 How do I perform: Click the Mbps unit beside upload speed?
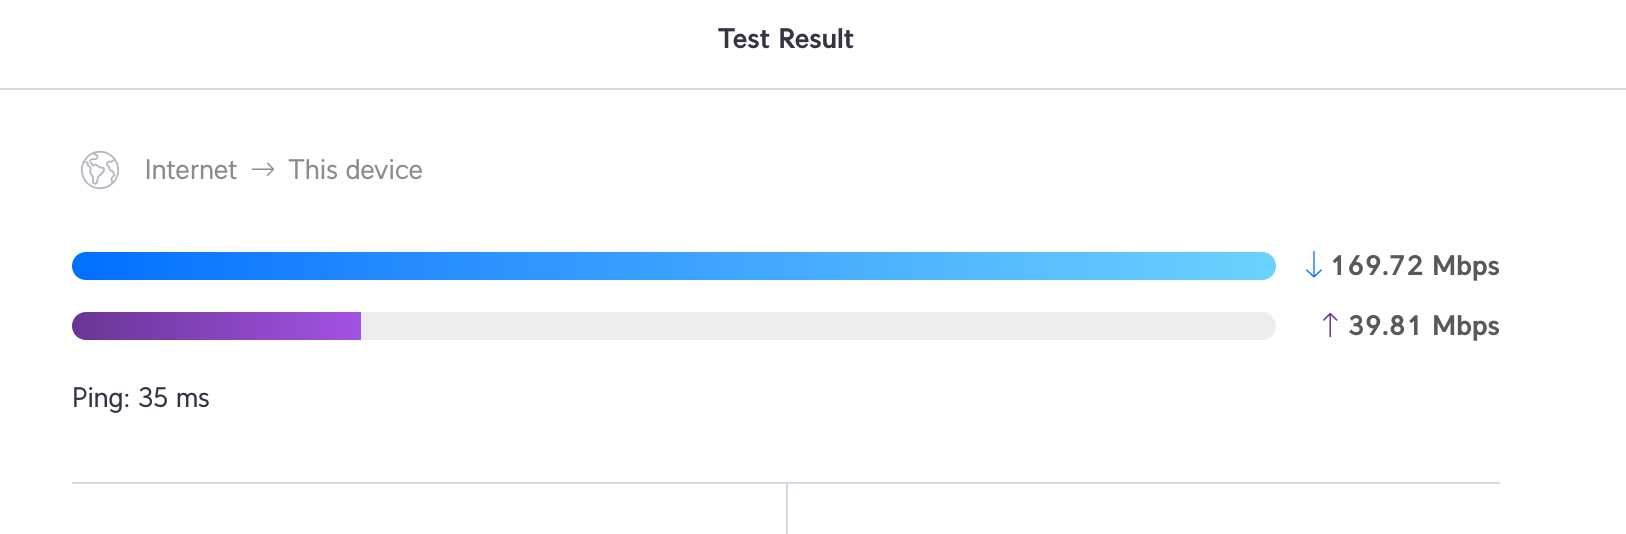[x=1466, y=326]
